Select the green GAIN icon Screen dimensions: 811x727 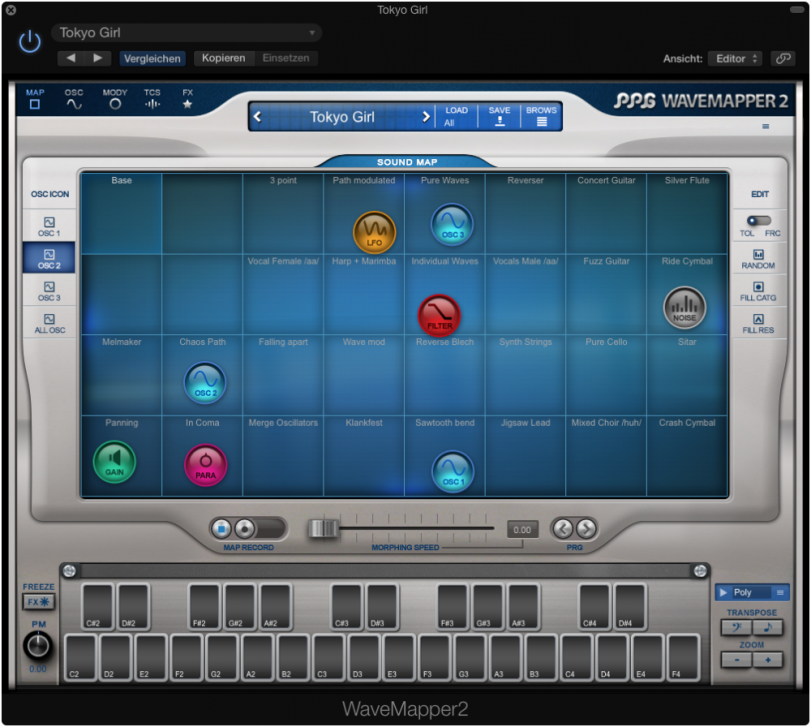[x=114, y=462]
